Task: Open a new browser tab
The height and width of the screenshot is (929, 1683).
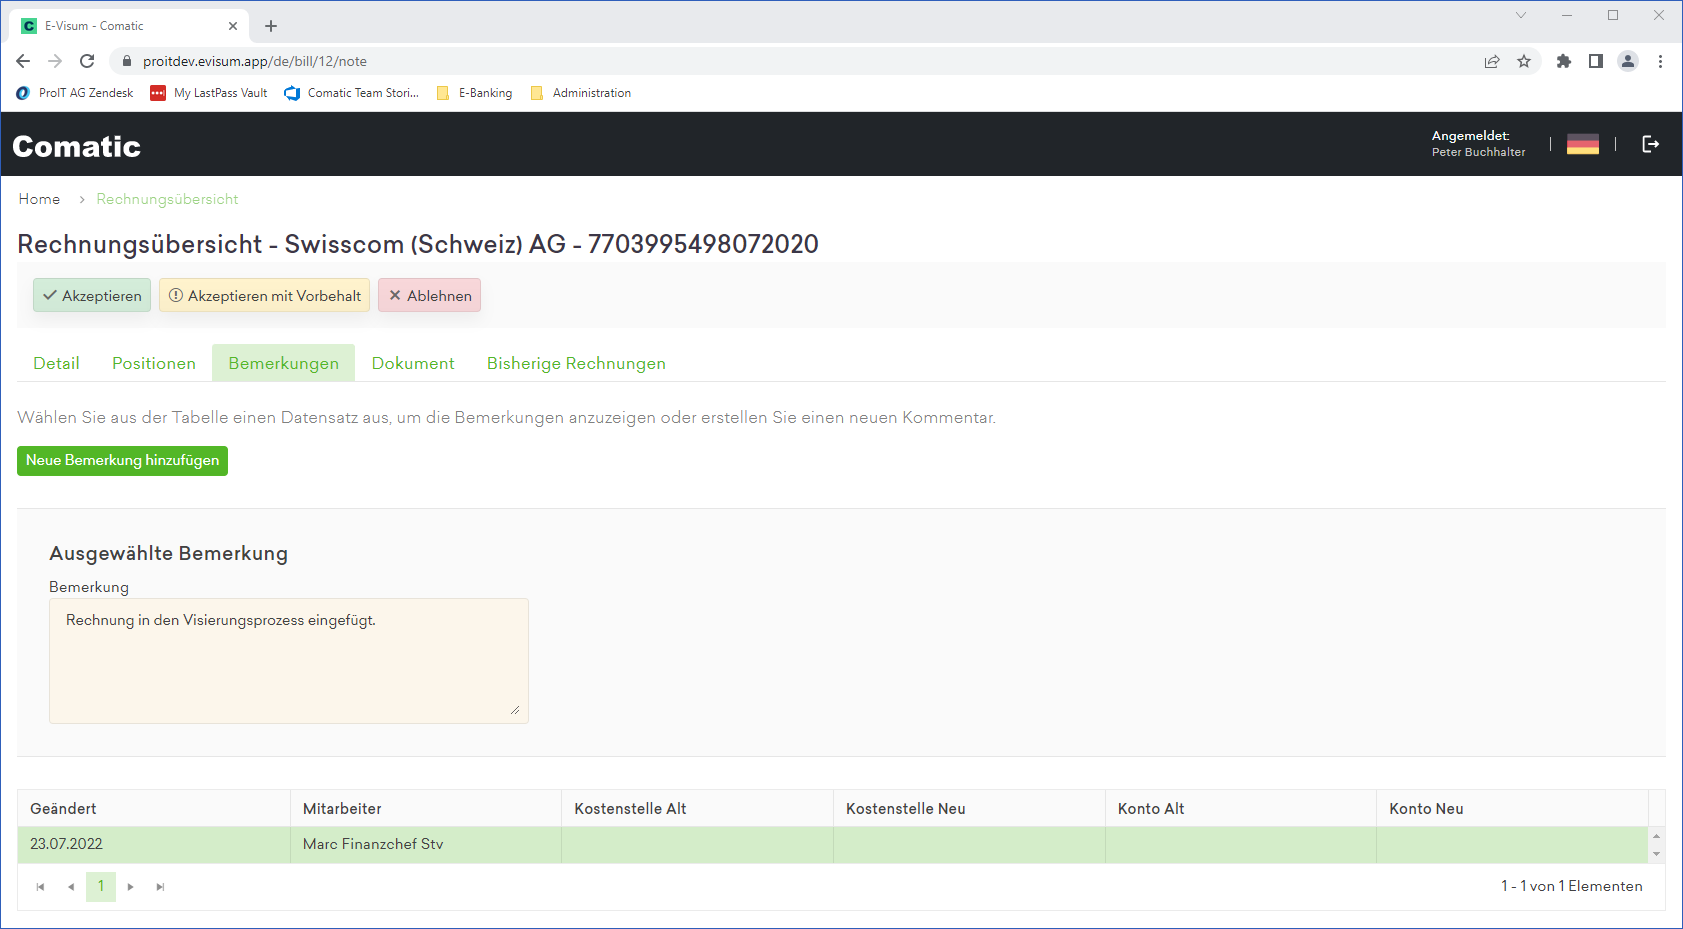Action: [x=271, y=26]
